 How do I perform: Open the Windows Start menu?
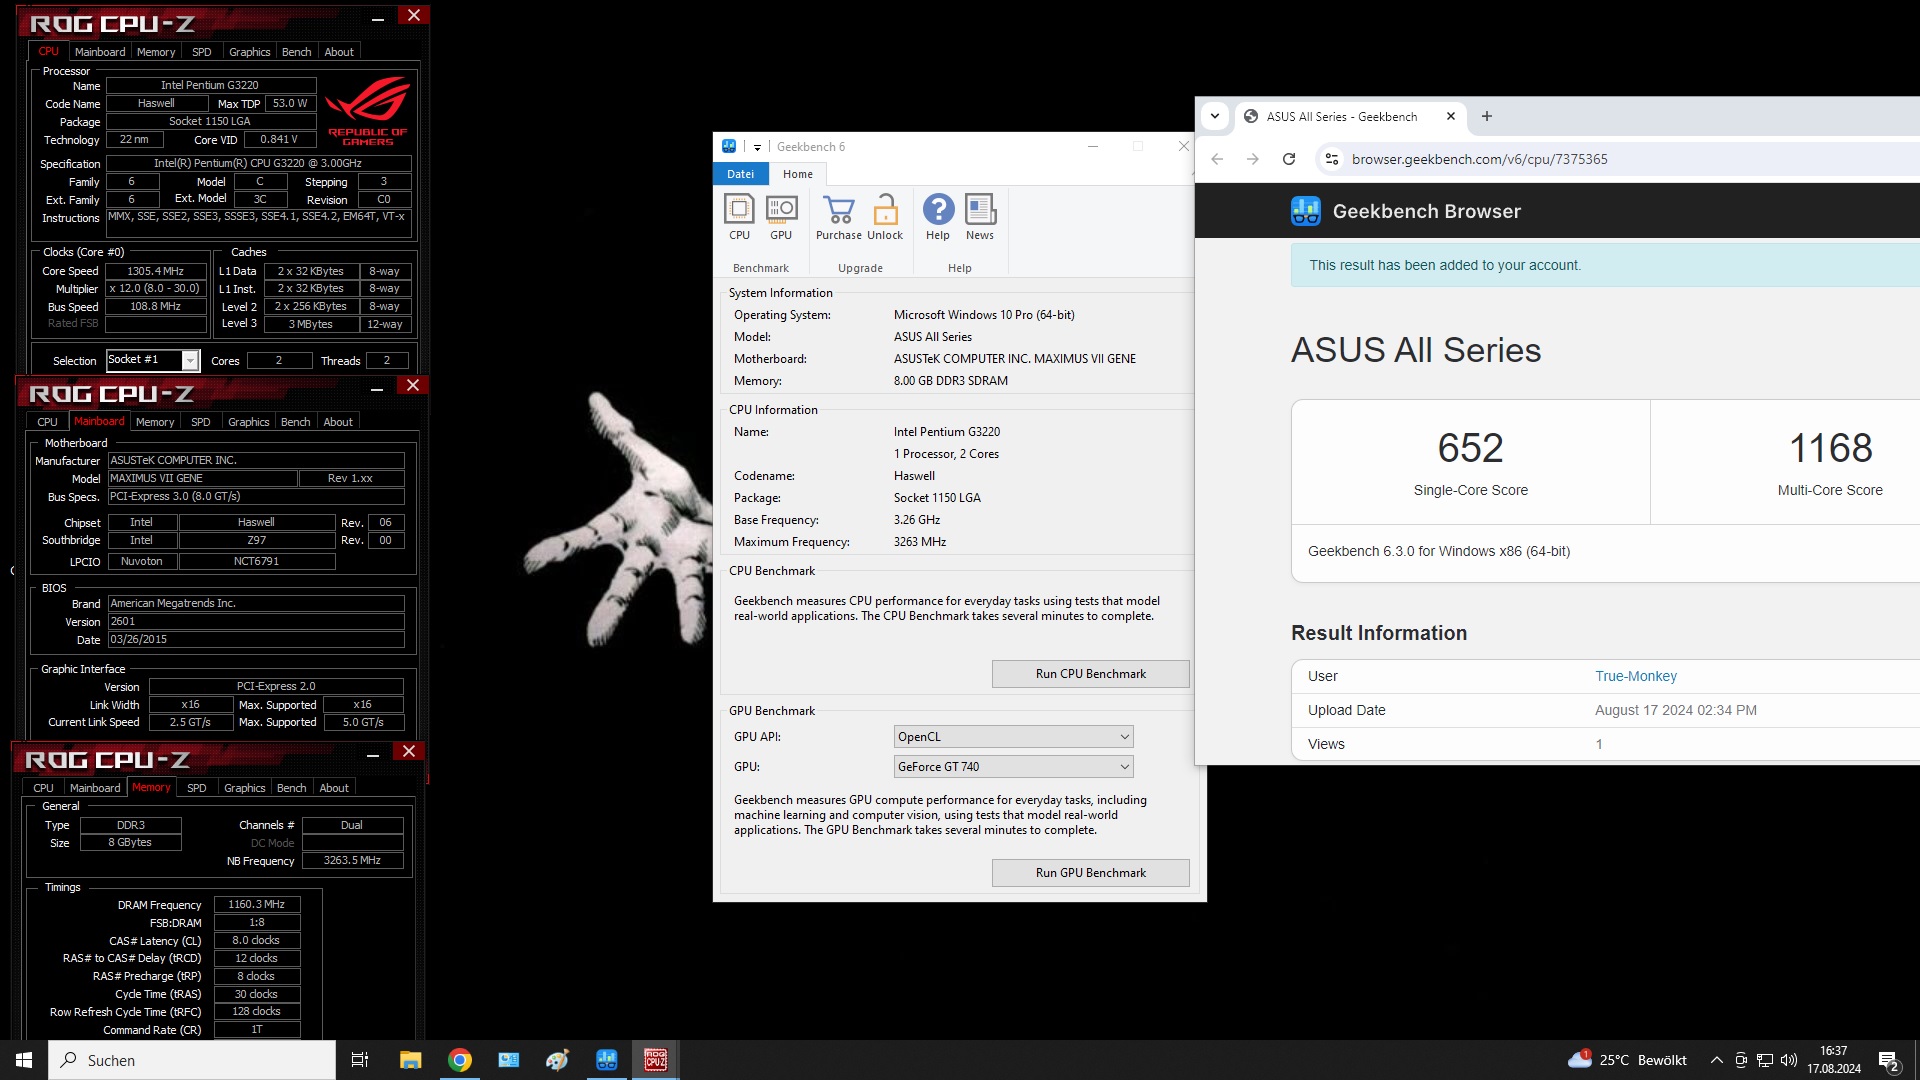[24, 1060]
